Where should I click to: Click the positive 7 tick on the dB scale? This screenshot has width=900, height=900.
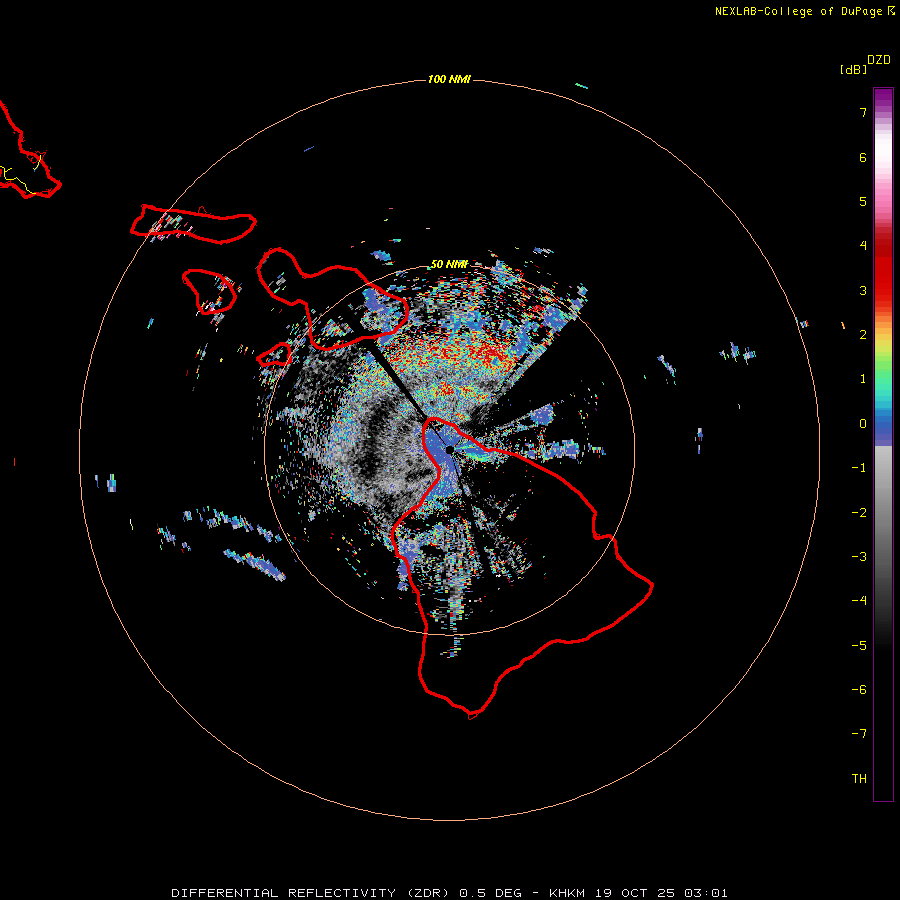tap(863, 112)
